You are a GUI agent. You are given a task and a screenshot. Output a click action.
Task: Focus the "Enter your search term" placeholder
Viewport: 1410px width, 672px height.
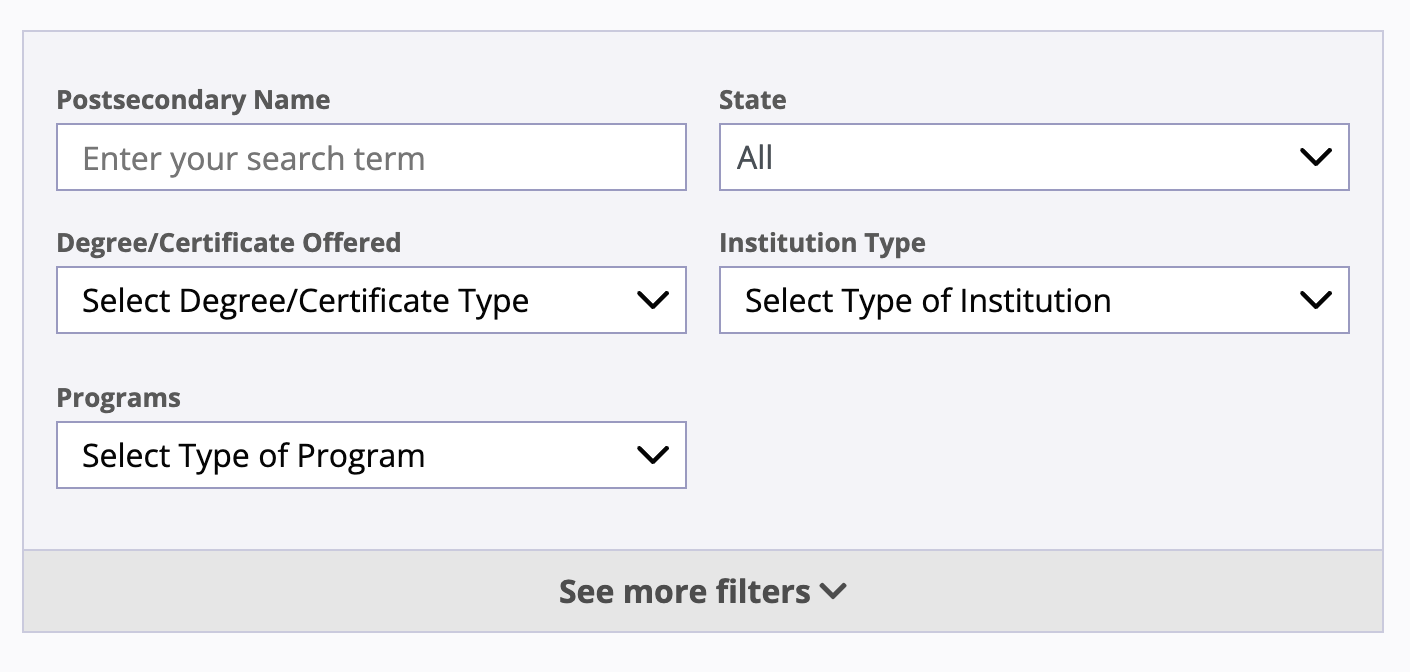[x=253, y=158]
